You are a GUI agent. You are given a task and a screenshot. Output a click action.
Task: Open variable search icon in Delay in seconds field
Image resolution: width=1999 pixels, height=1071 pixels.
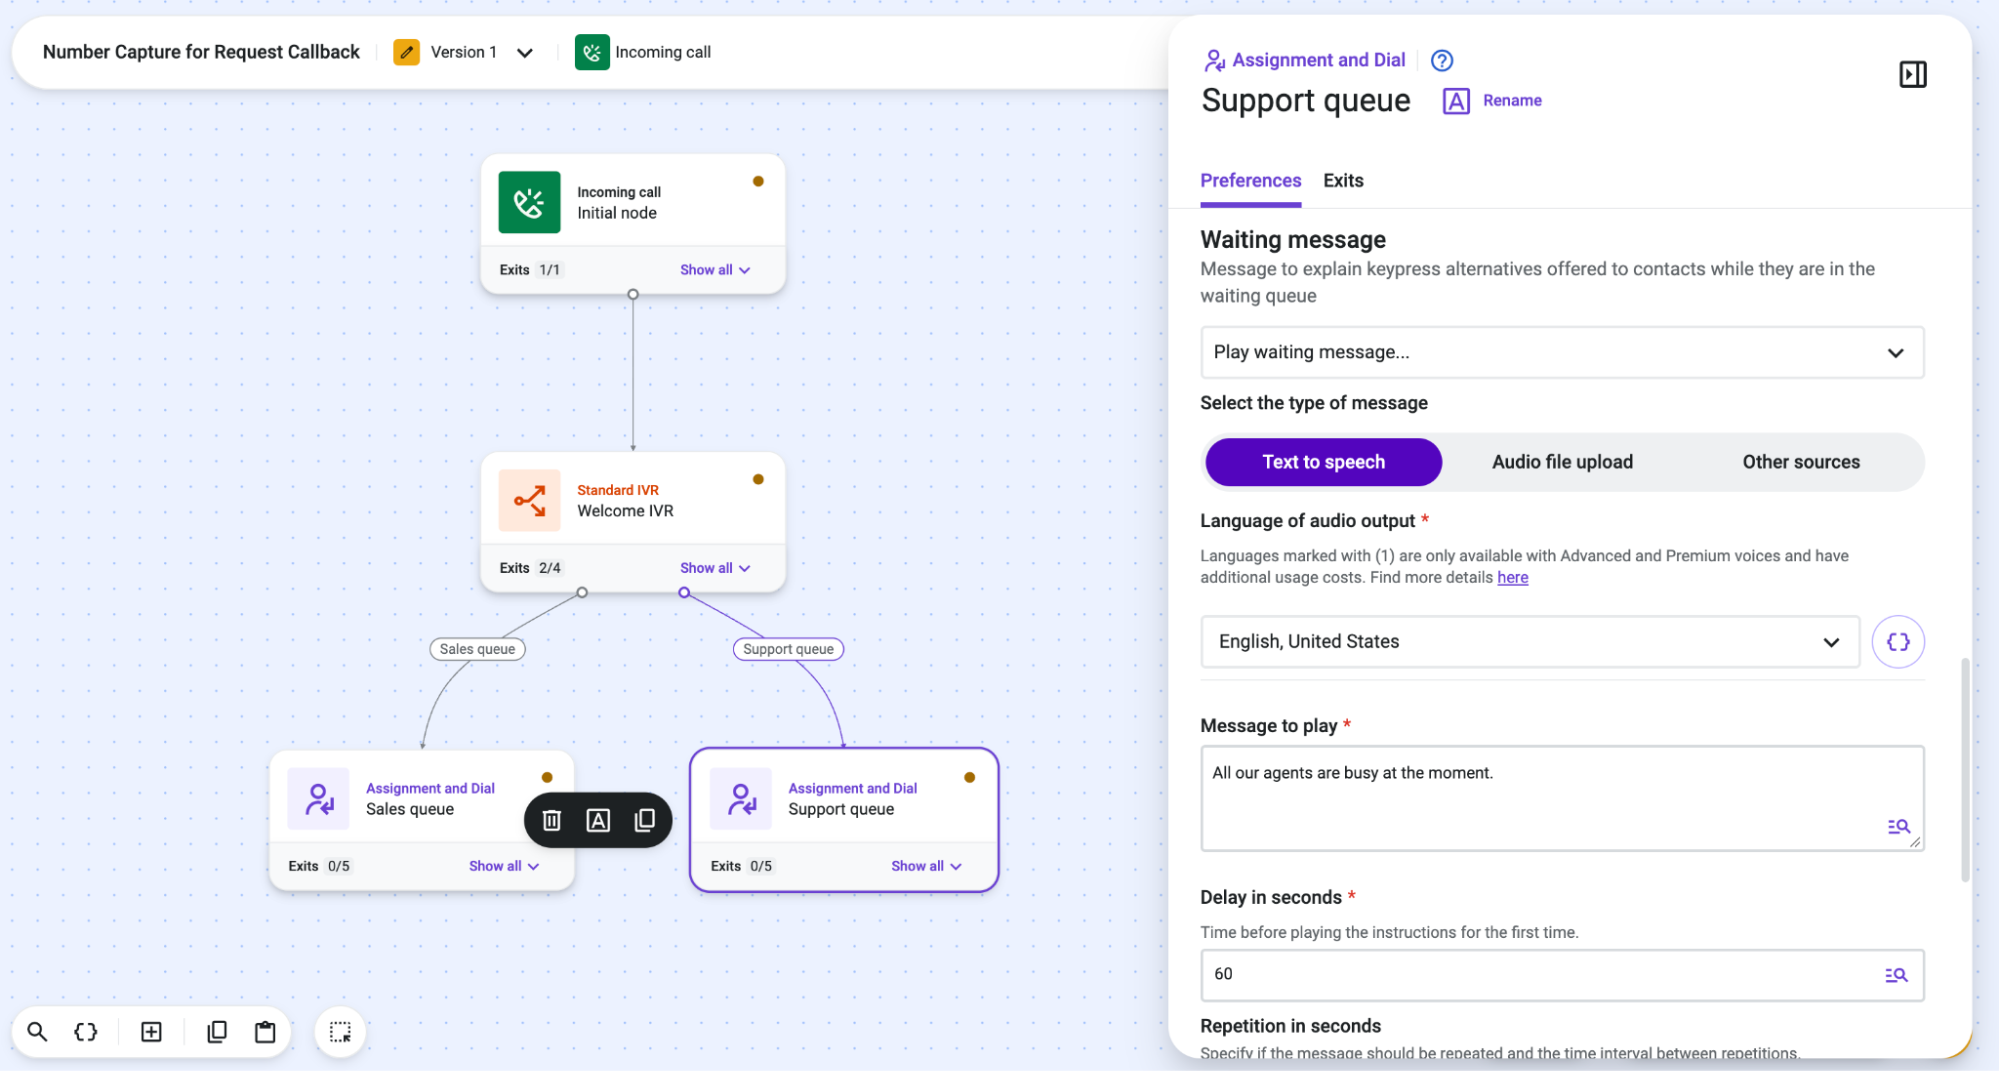pyautogui.click(x=1896, y=975)
